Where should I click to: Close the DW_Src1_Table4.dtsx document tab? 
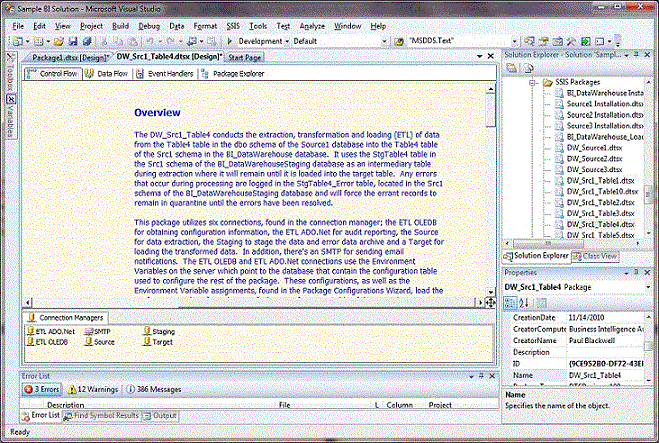(490, 56)
